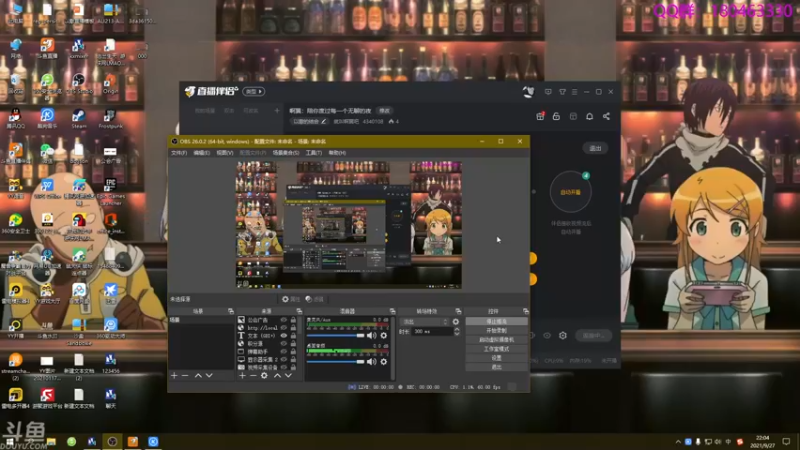
Task: Move scene down in Scenes panel
Action: (x=209, y=376)
